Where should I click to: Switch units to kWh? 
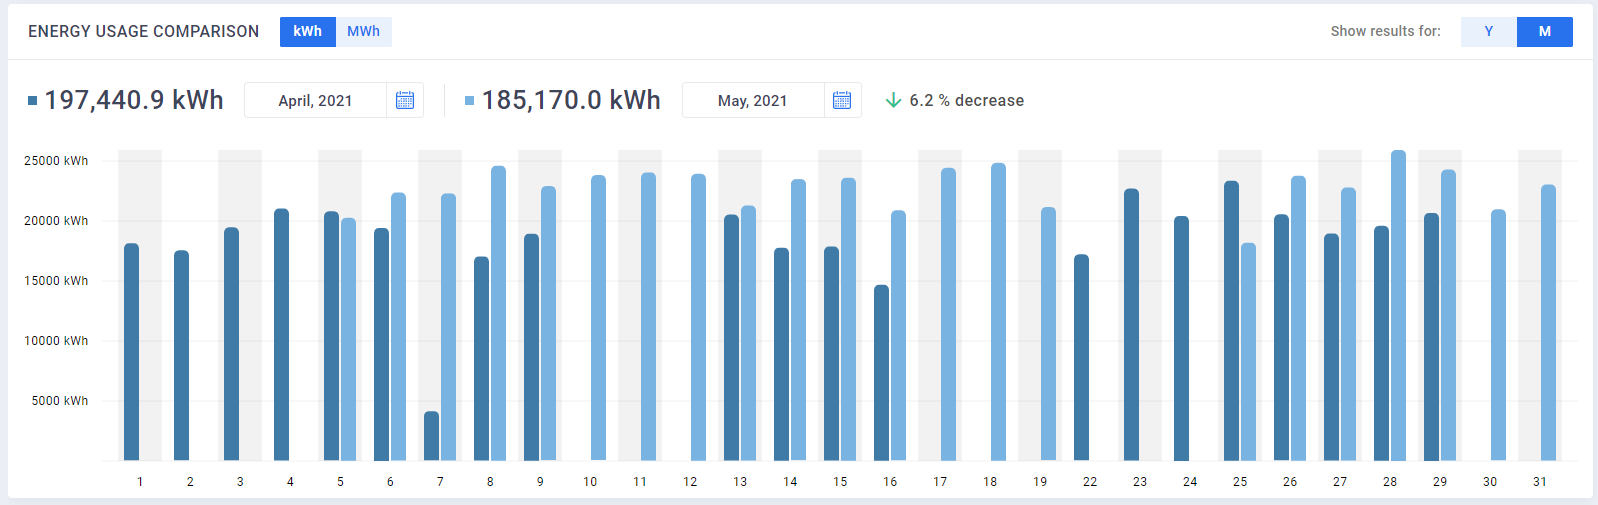click(307, 31)
